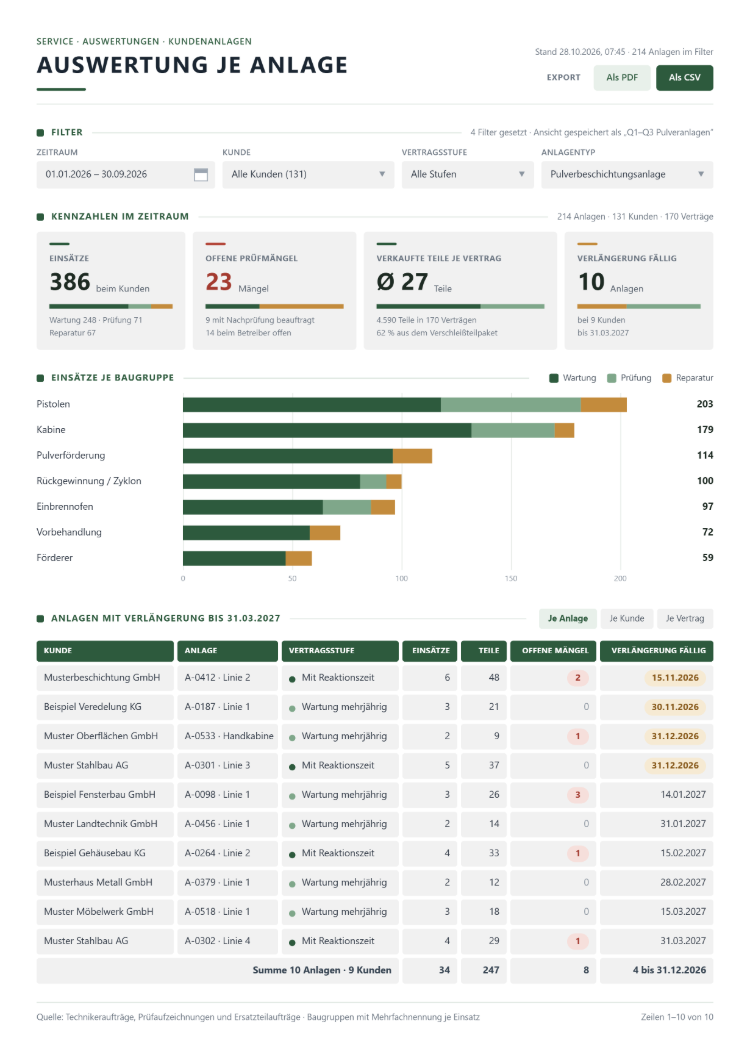Click the Prüfung legend color swatch
The height and width of the screenshot is (1060, 750).
[611, 379]
